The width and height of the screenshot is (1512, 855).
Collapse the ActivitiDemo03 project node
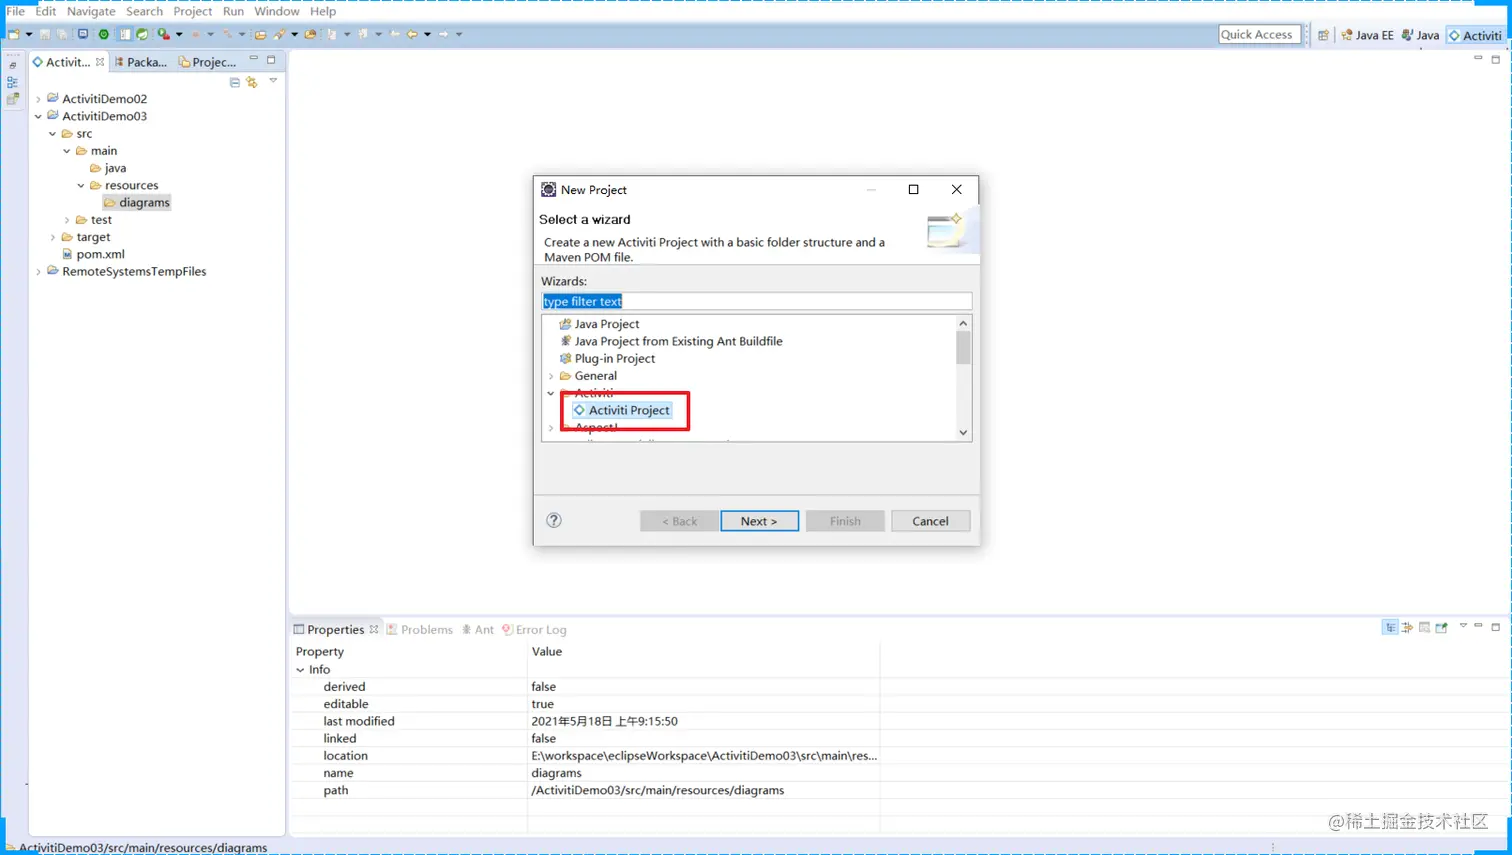coord(38,116)
